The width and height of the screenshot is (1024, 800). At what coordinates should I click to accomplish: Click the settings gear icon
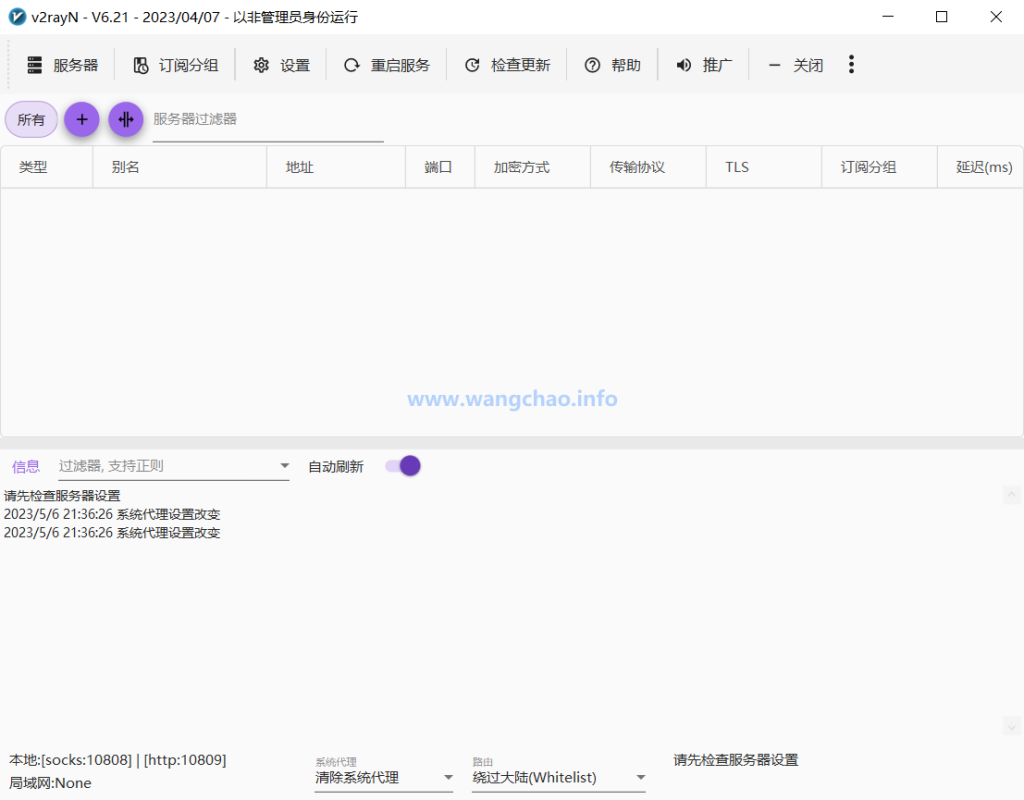click(261, 65)
